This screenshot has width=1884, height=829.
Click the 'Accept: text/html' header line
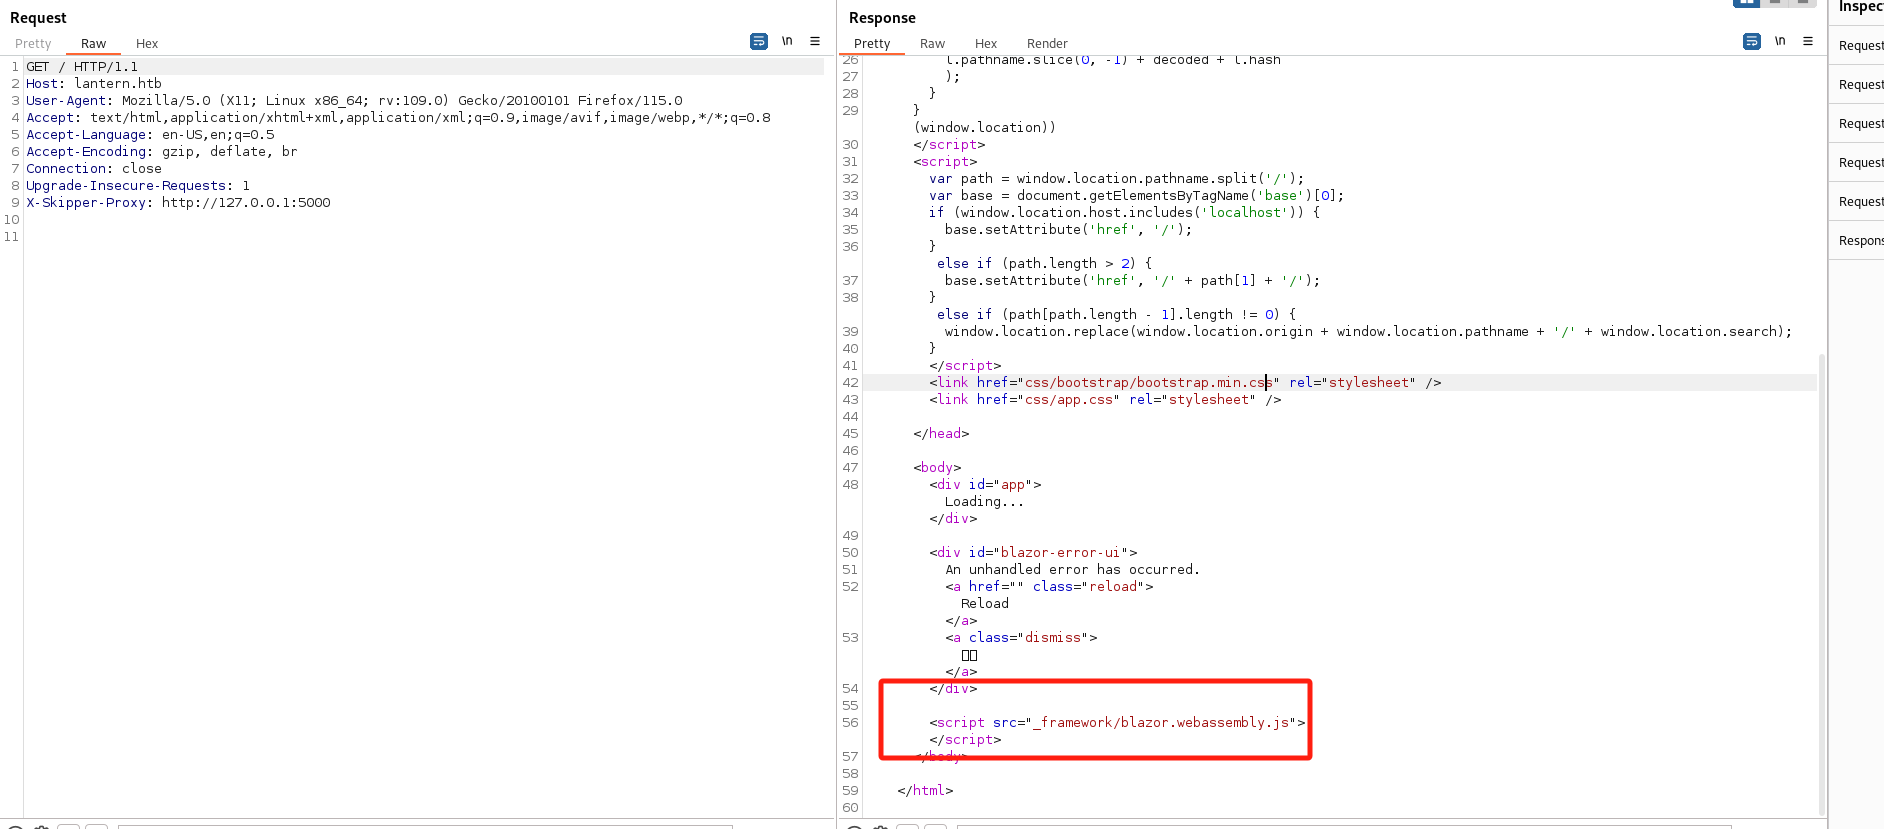(x=398, y=118)
